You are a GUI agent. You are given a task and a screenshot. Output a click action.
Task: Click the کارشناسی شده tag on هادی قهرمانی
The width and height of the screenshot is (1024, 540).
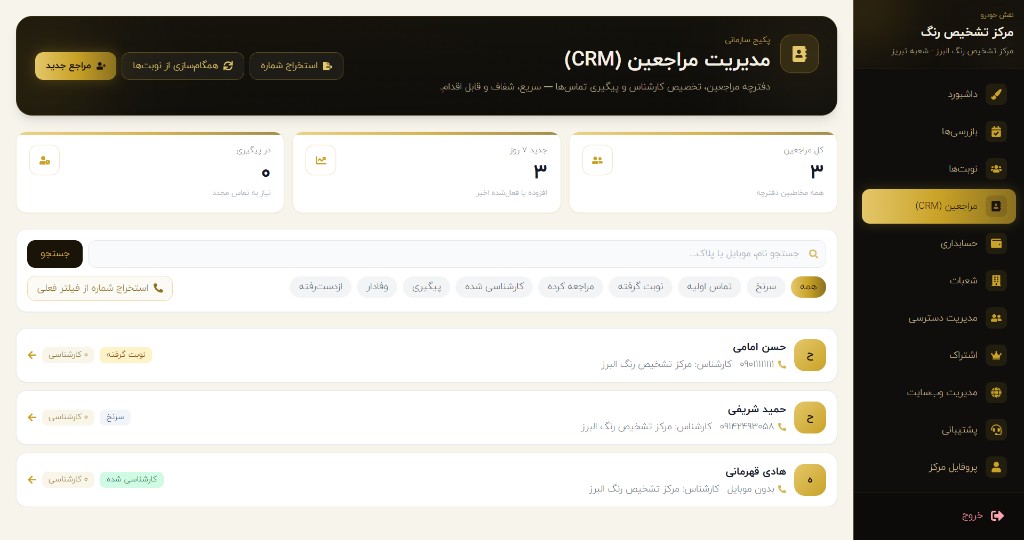132,479
